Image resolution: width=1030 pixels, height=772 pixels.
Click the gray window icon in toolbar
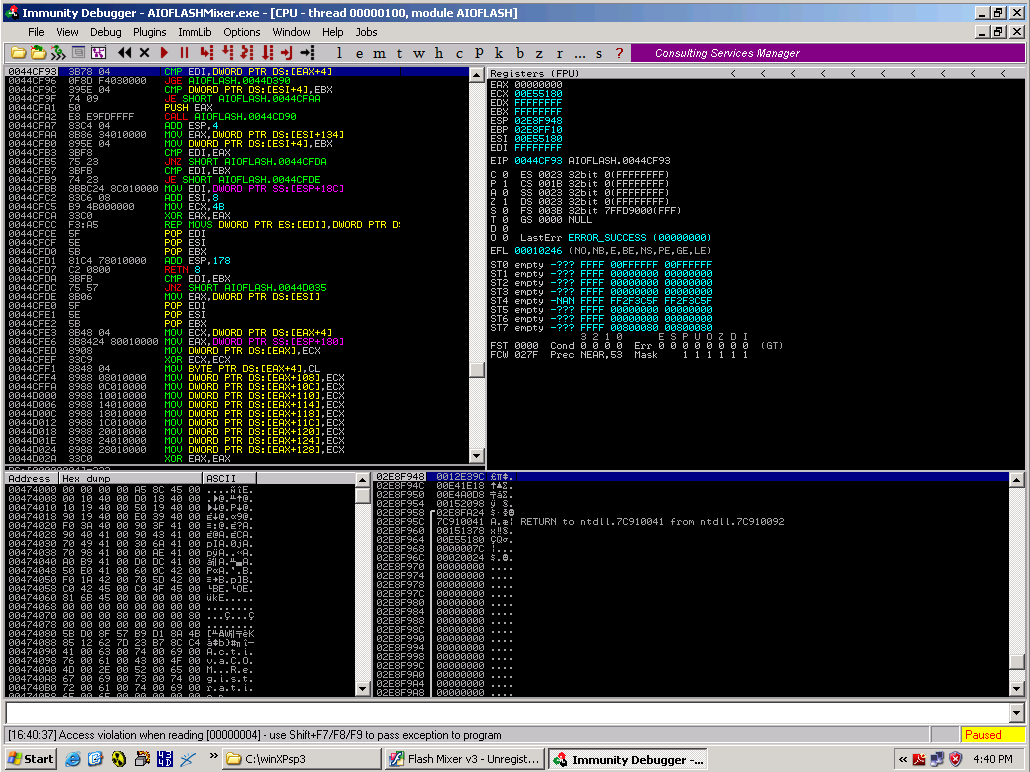(x=78, y=53)
